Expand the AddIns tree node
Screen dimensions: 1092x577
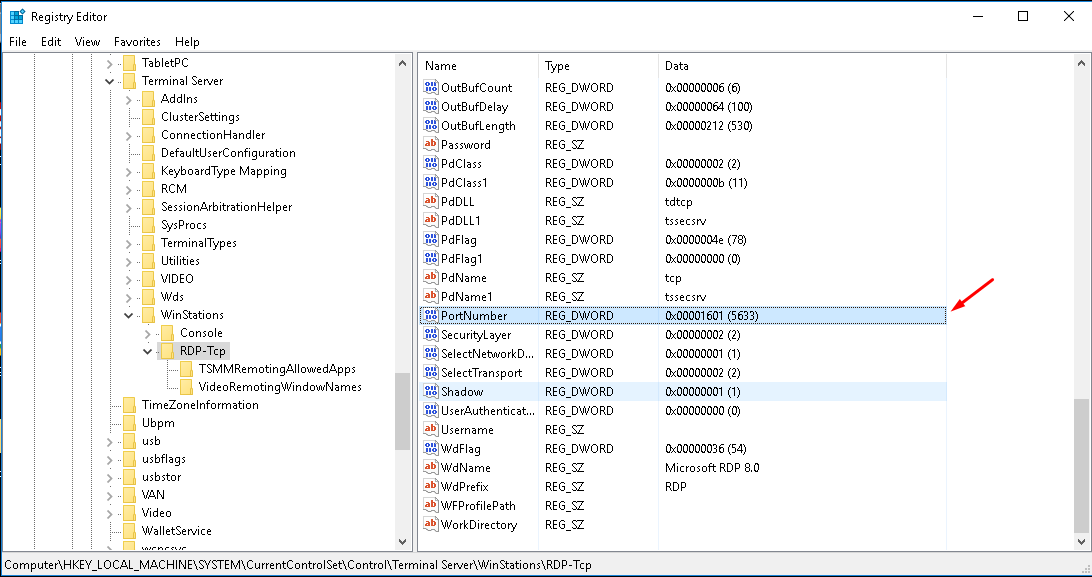pos(129,99)
